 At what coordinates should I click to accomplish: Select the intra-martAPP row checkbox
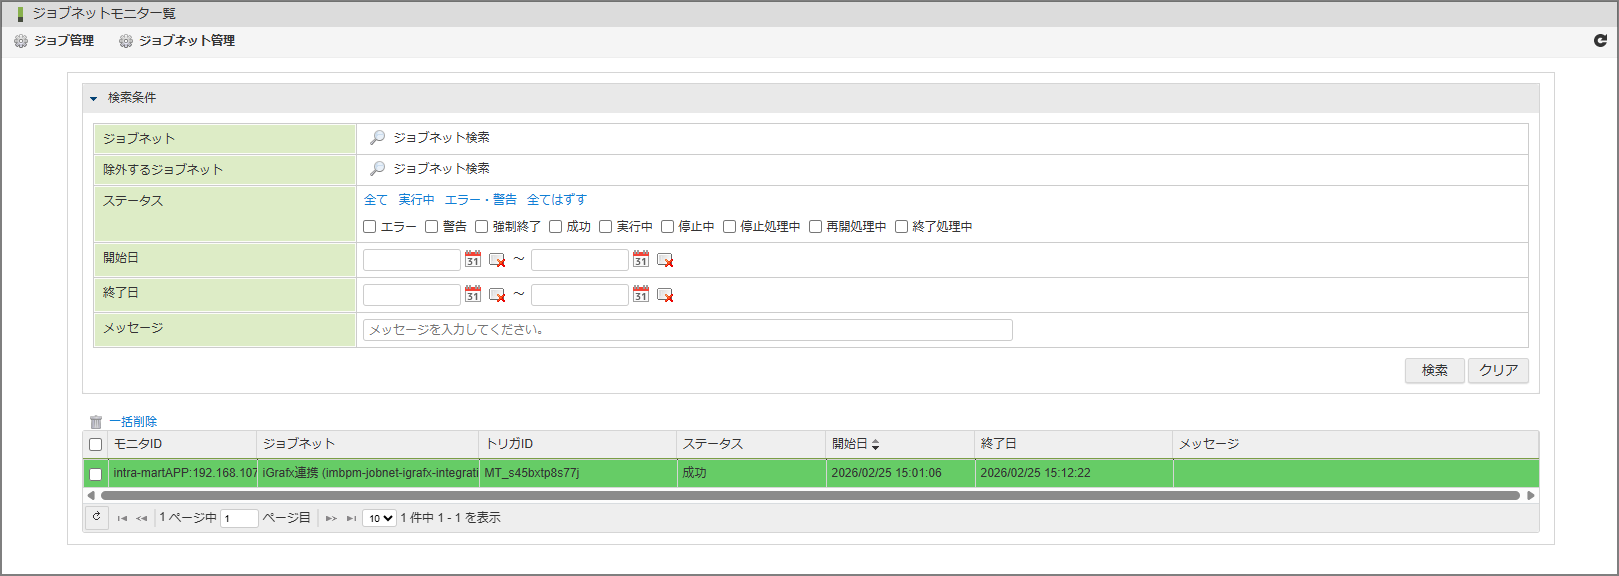click(x=96, y=474)
